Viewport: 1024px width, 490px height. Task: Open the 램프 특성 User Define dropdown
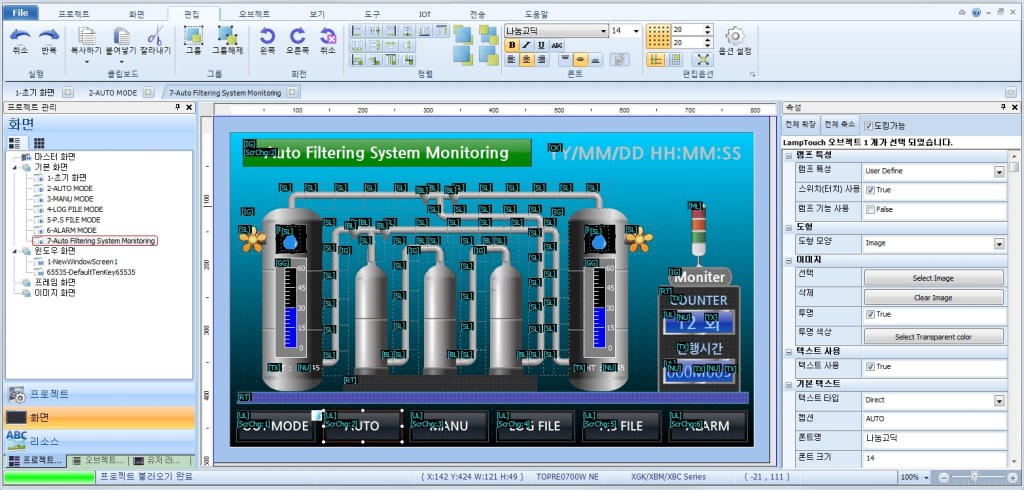(x=998, y=172)
